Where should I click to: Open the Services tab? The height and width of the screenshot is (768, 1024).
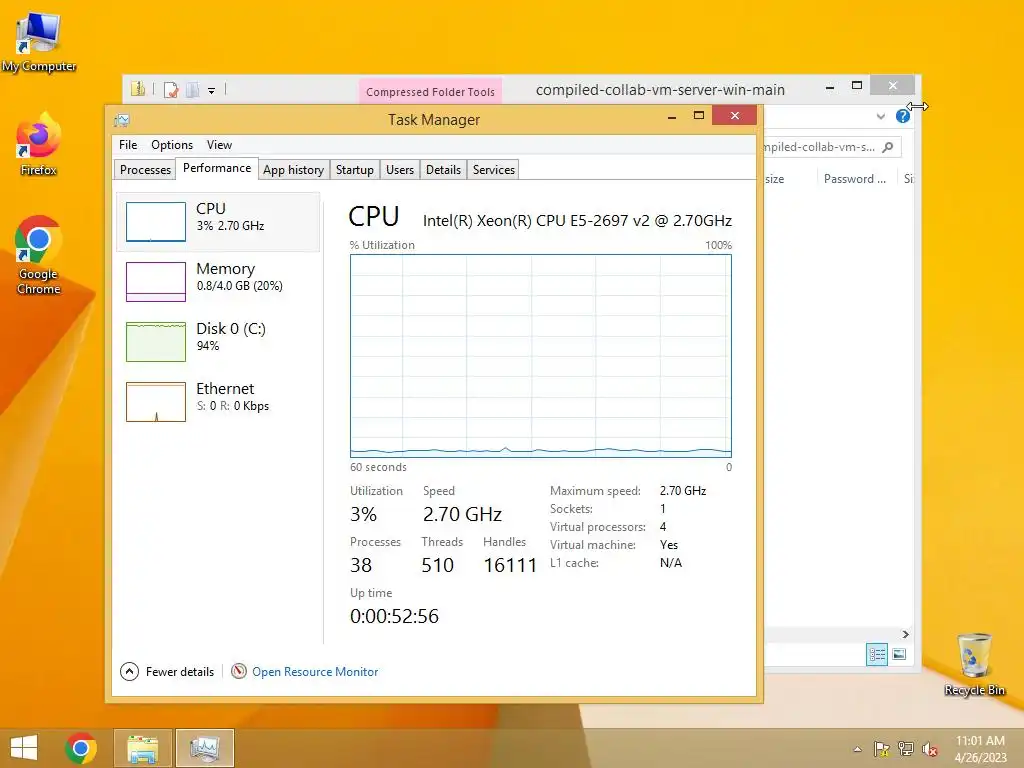pos(494,170)
